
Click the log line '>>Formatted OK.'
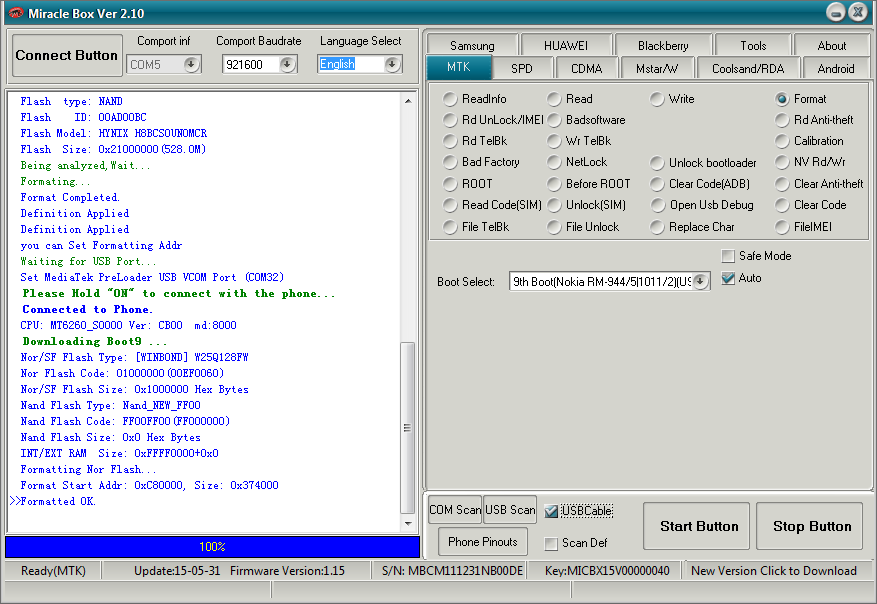click(x=53, y=501)
